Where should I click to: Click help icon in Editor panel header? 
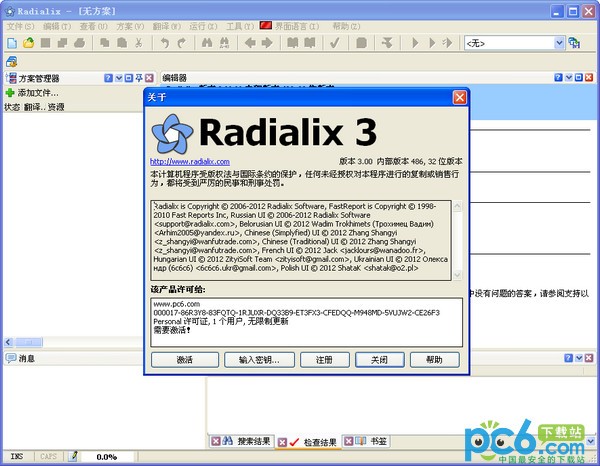coord(558,78)
